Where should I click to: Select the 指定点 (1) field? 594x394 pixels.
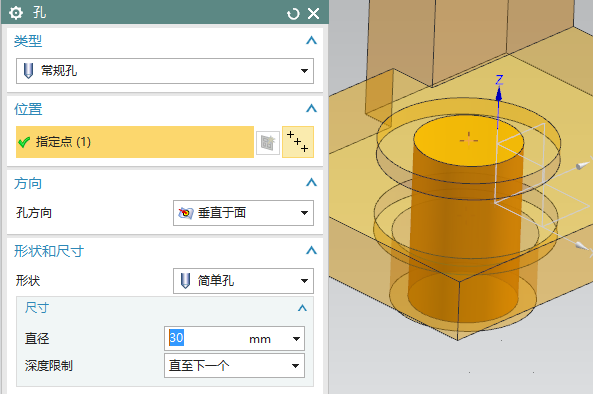(135, 142)
